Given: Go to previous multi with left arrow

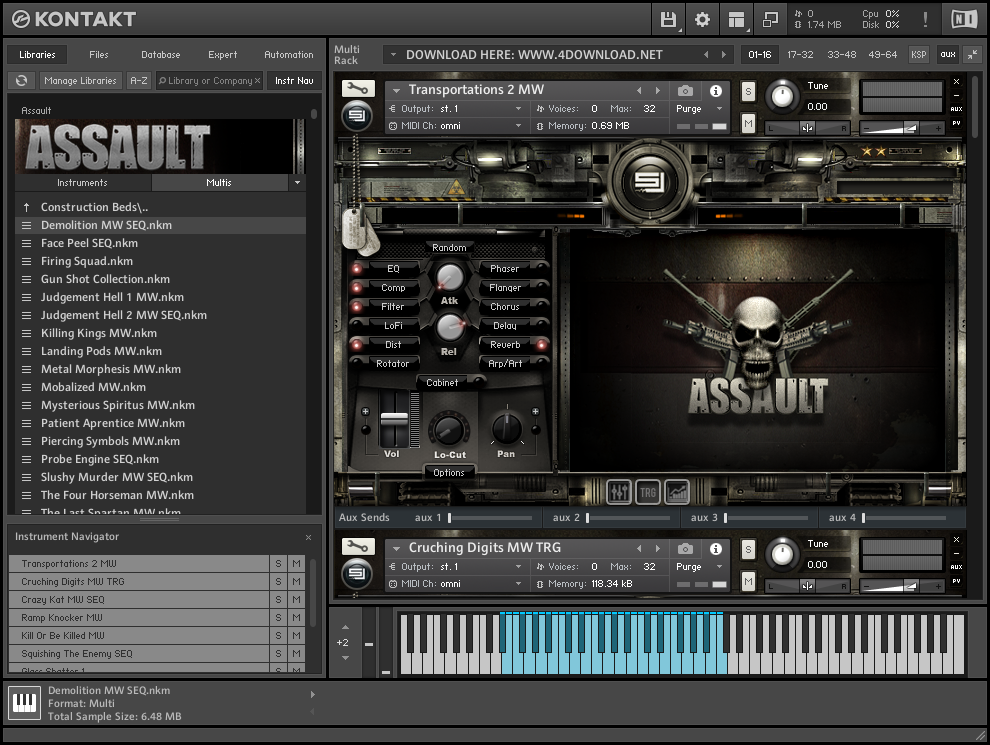Looking at the screenshot, I should point(706,55).
